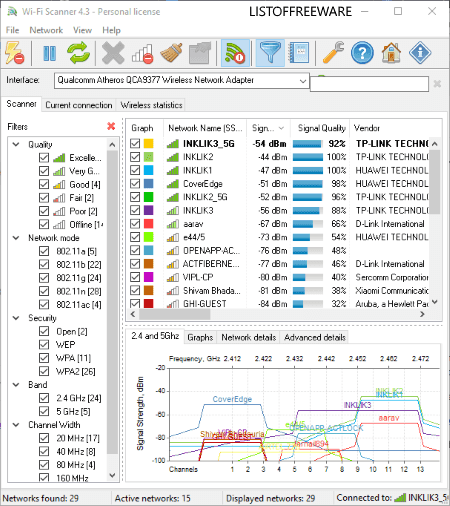Uncheck graph checkbox for CoverEdge network
Image resolution: width=450 pixels, height=506 pixels.
135,184
